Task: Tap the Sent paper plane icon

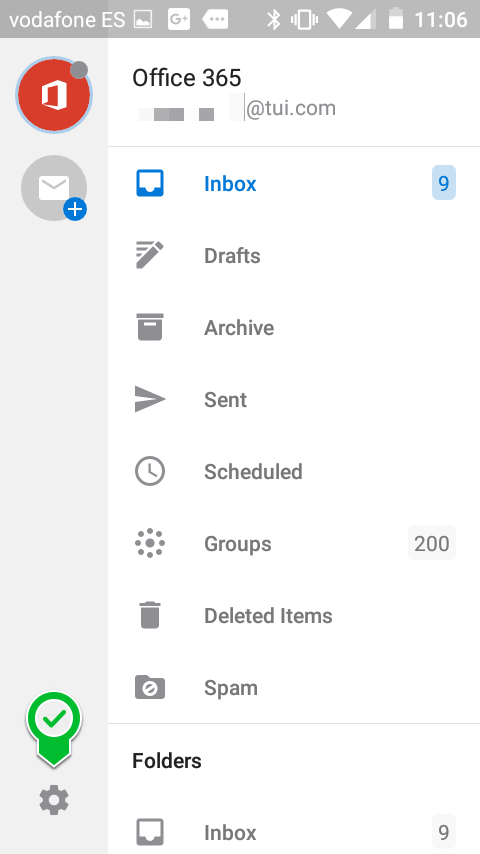Action: coord(150,399)
